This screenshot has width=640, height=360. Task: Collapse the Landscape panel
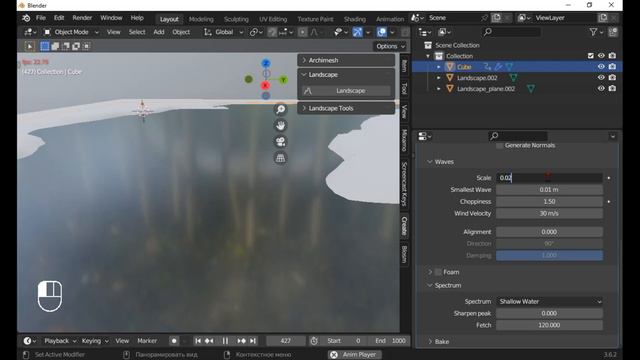click(346, 75)
